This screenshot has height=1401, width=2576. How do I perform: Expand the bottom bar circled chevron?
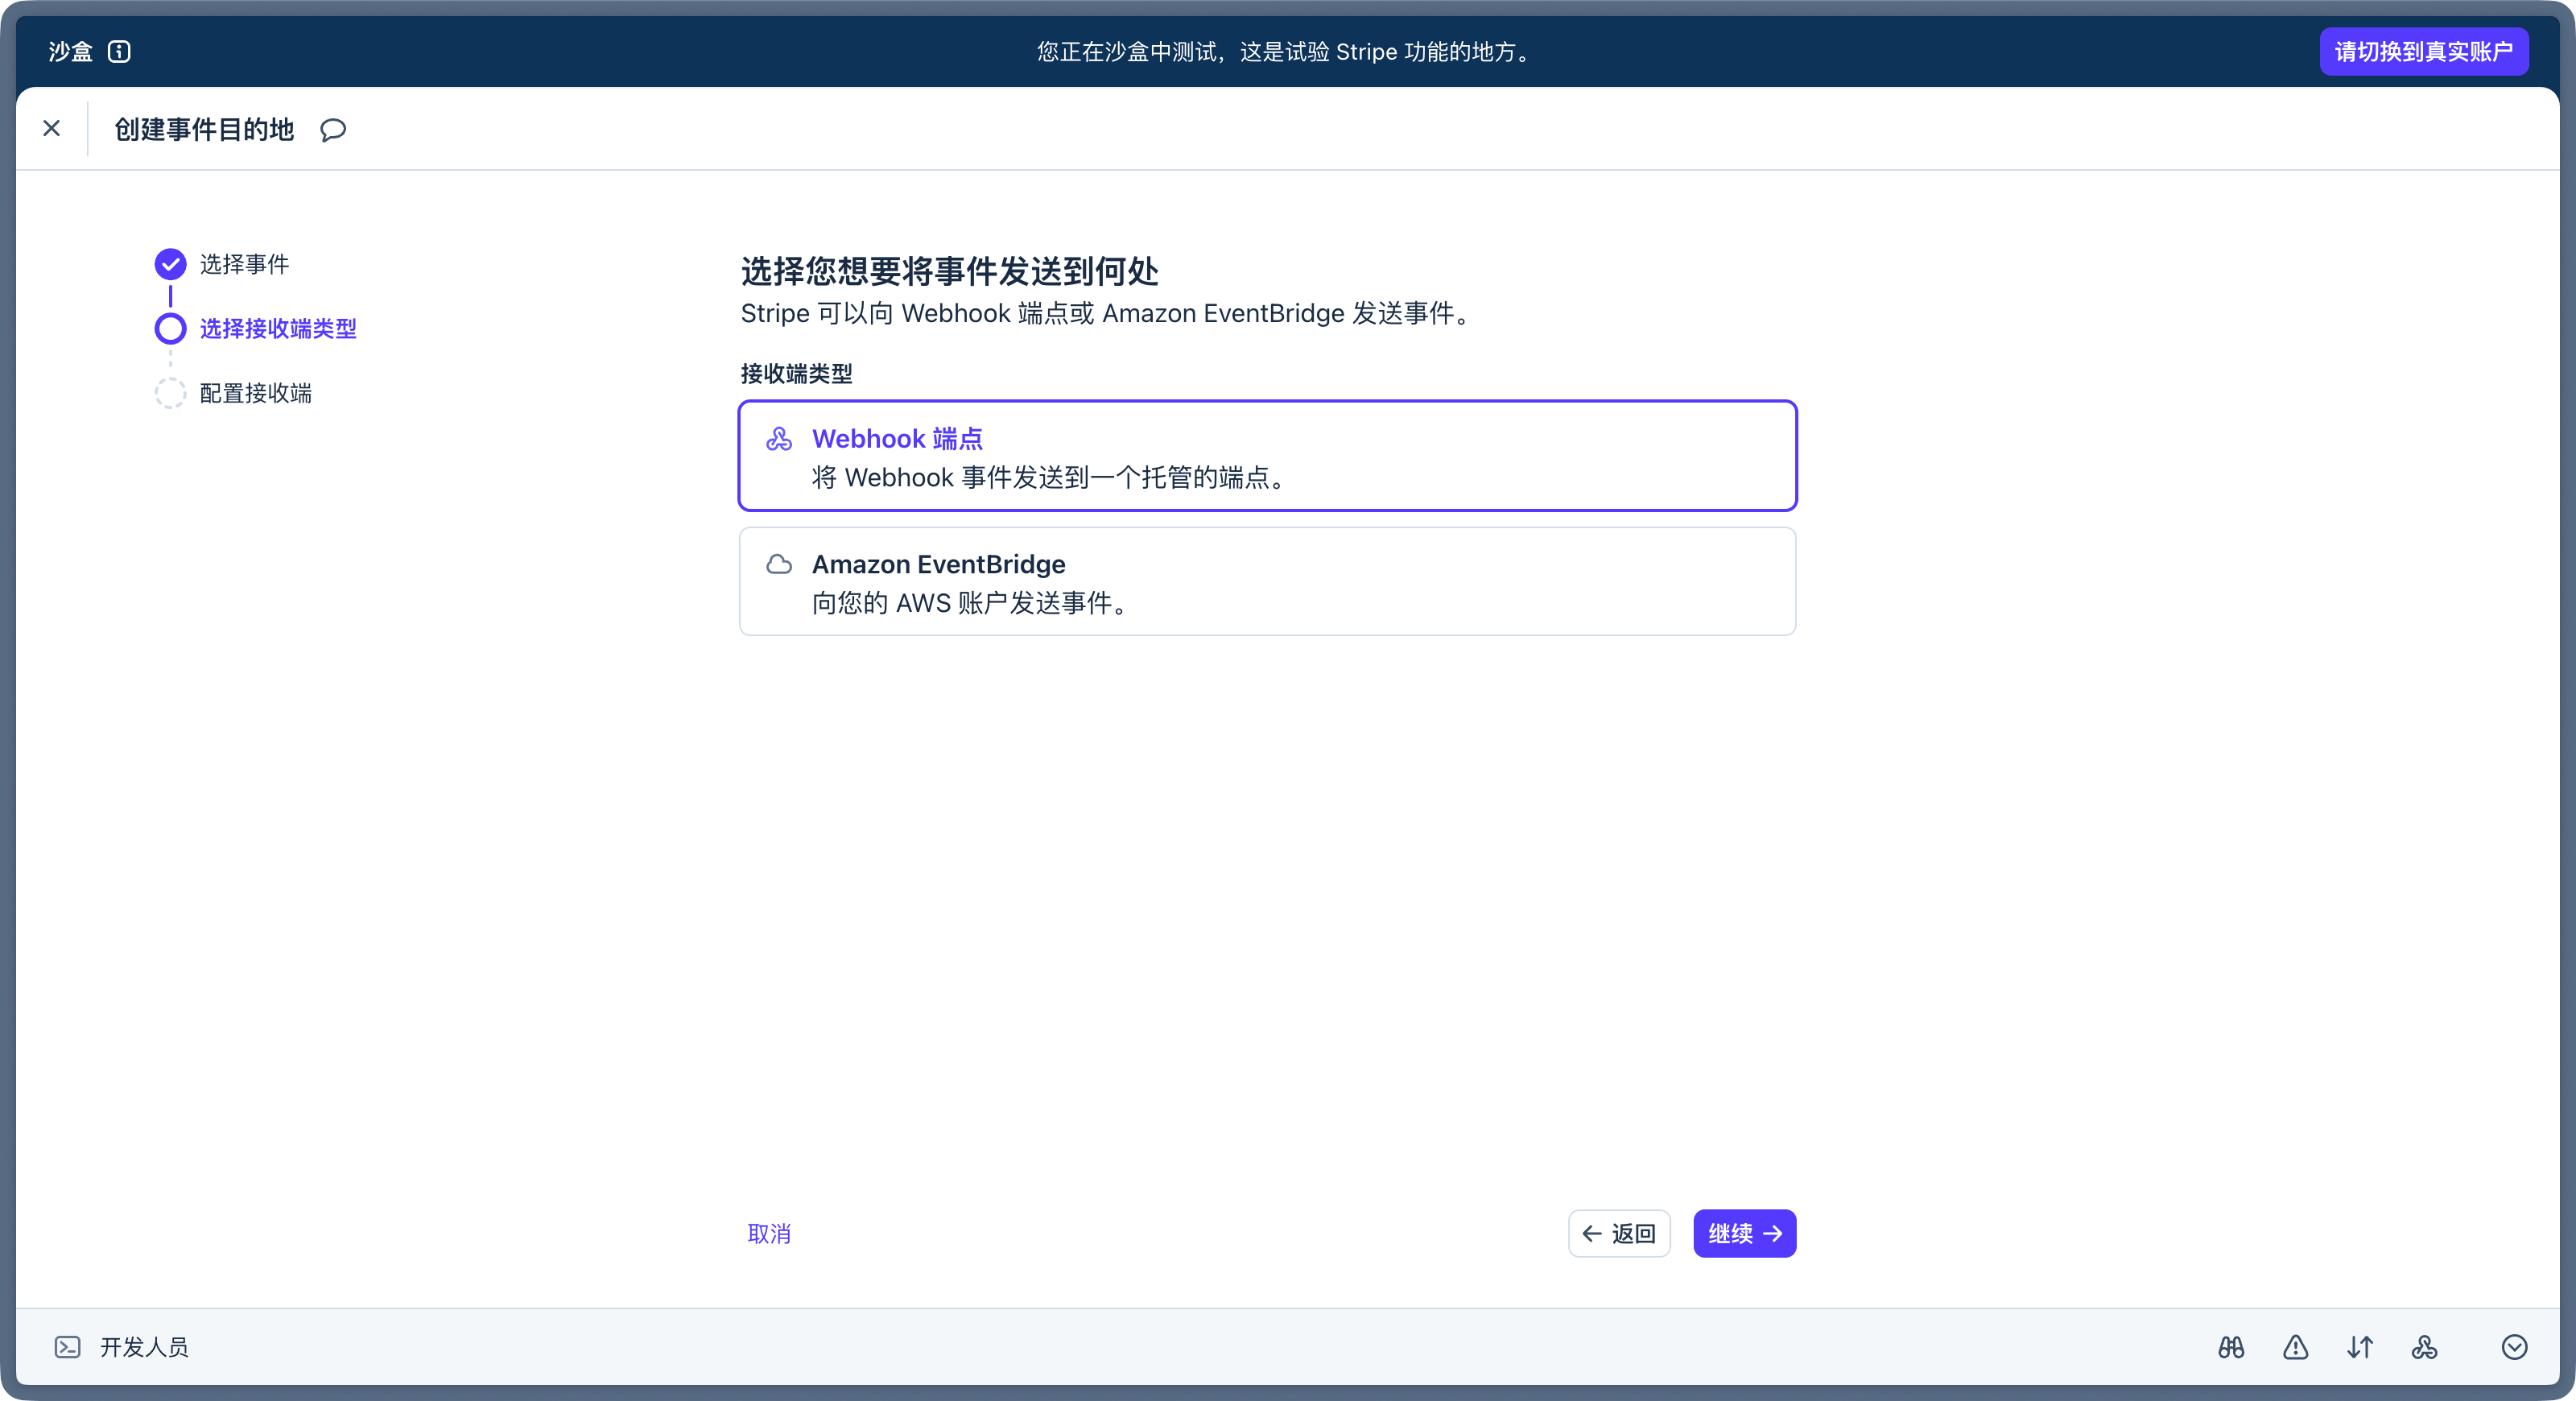point(2514,1347)
